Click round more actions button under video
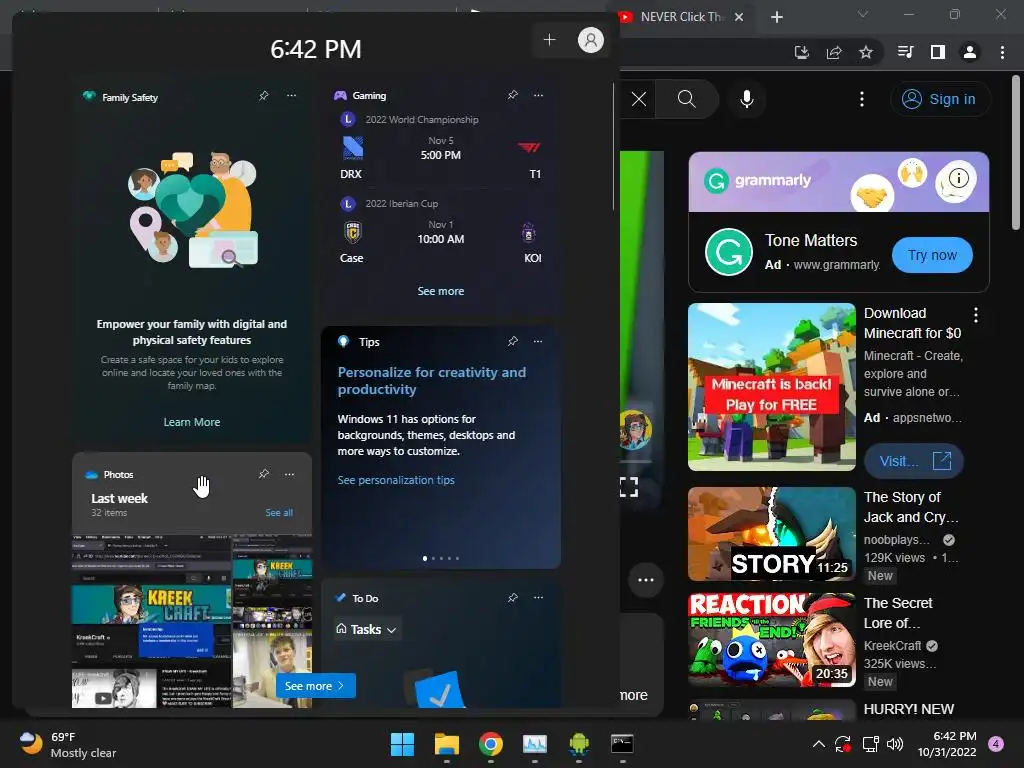 click(646, 580)
